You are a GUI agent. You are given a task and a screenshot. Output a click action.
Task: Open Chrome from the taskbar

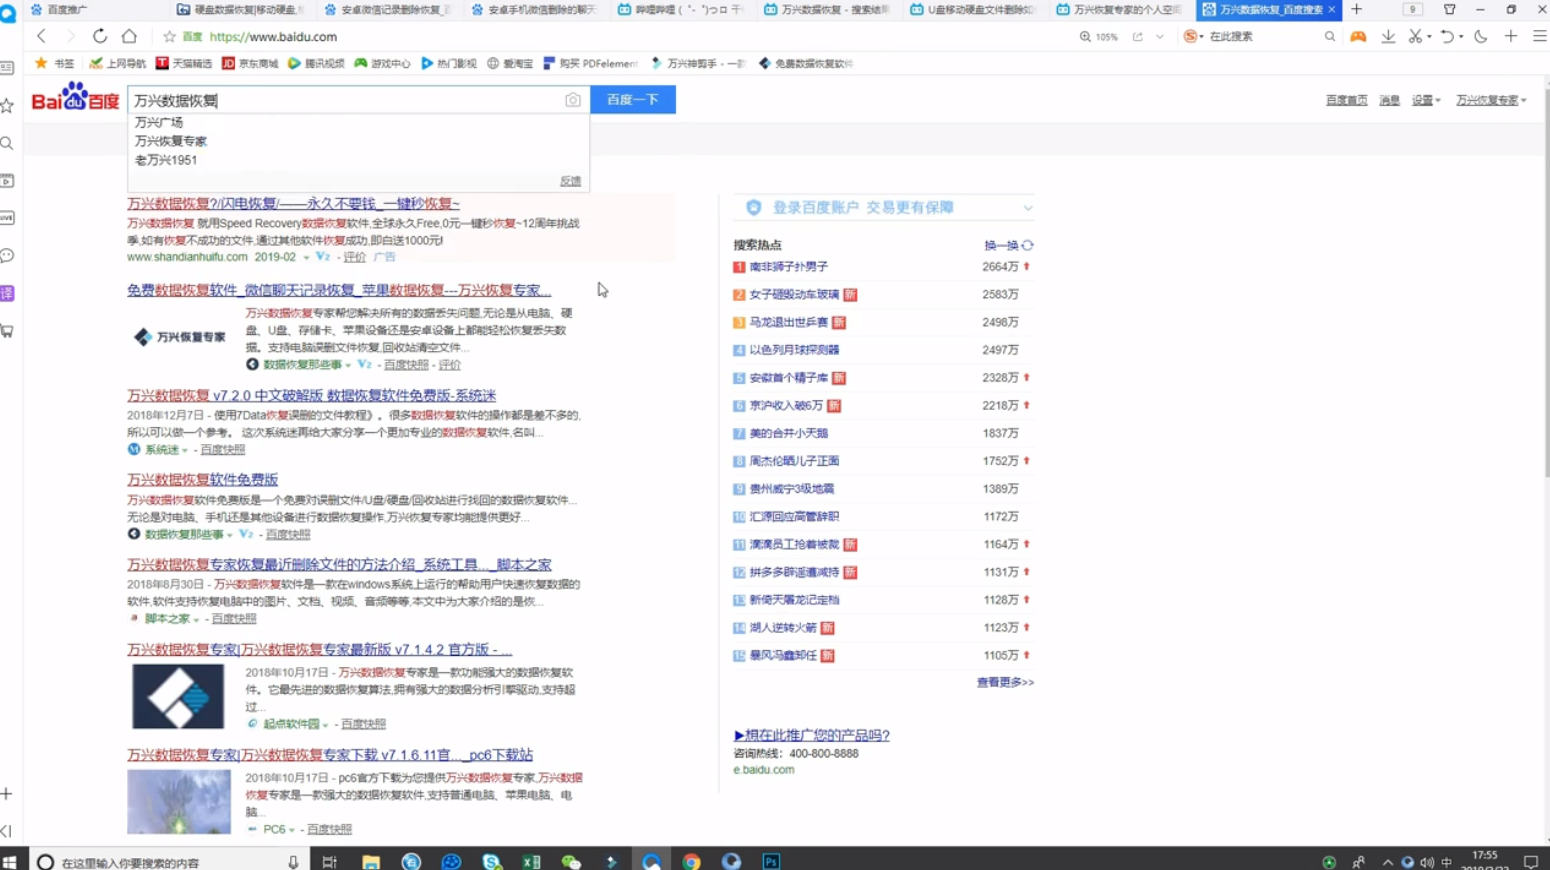pos(691,861)
